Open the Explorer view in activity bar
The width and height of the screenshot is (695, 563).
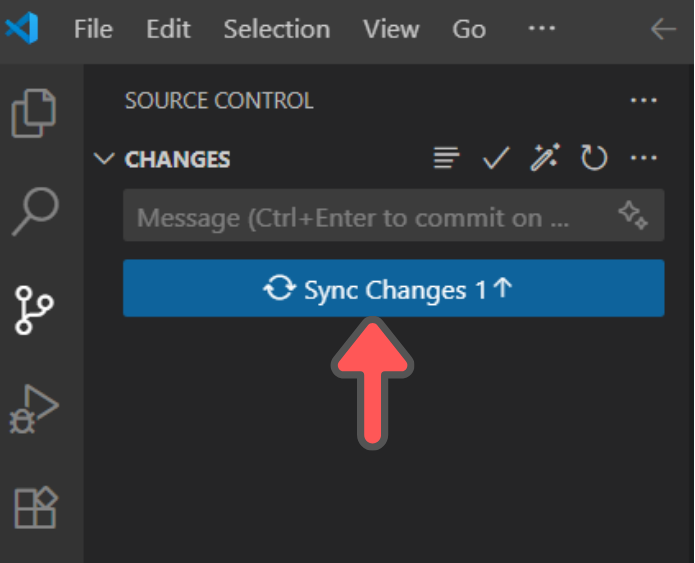pyautogui.click(x=34, y=113)
